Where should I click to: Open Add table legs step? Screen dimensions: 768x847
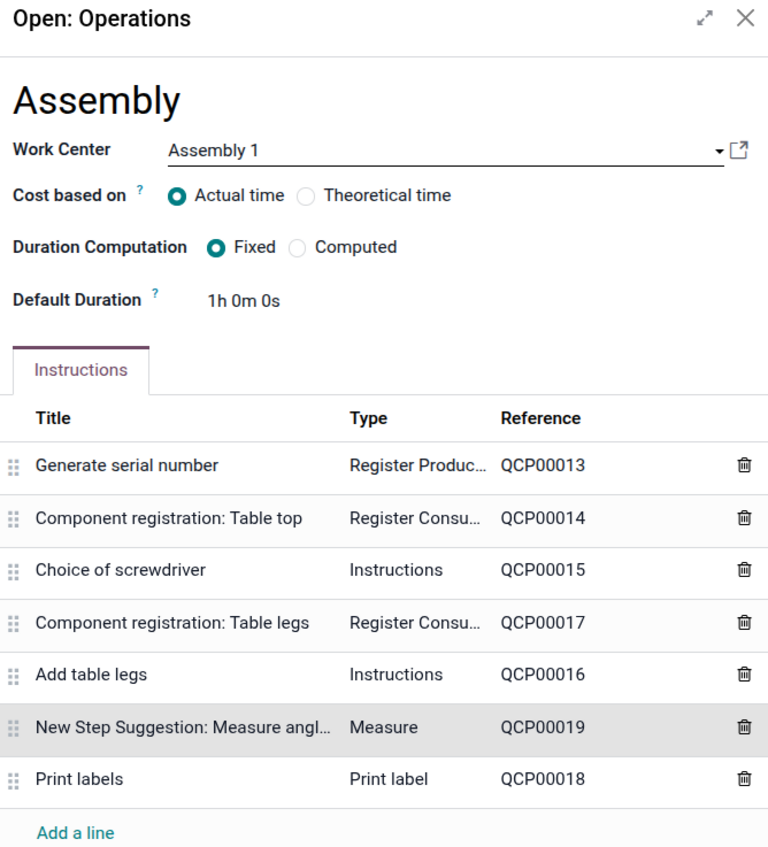(91, 675)
